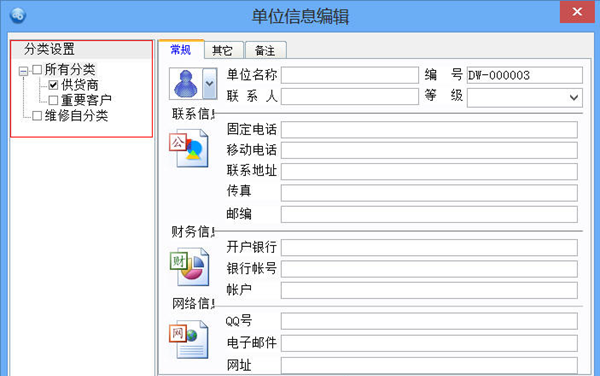Open the avatar picker dropdown arrow
600x376 pixels.
click(210, 84)
